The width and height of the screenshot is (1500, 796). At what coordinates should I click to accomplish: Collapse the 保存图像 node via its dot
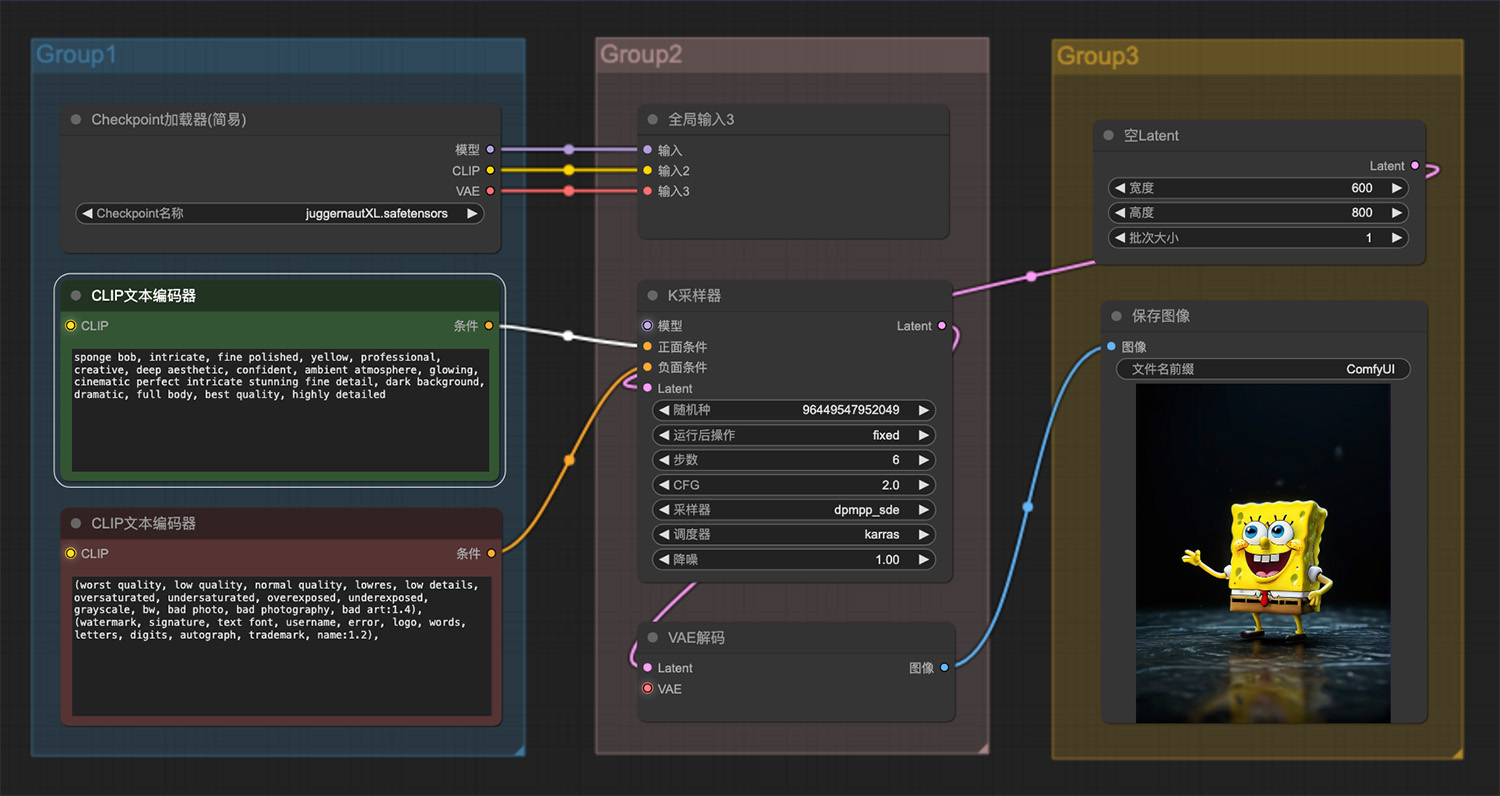[x=1116, y=316]
